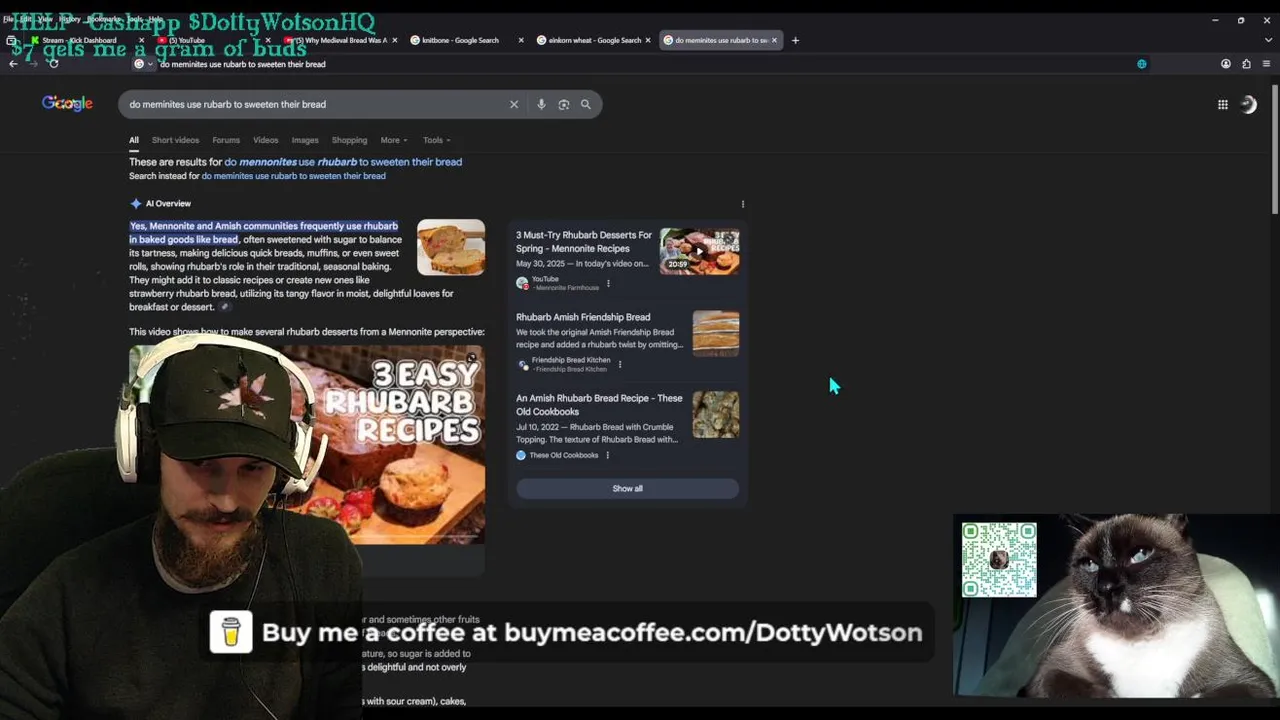This screenshot has height=720, width=1280.
Task: Switch to the Stream - Kick Dashboard tab
Action: click(x=80, y=40)
